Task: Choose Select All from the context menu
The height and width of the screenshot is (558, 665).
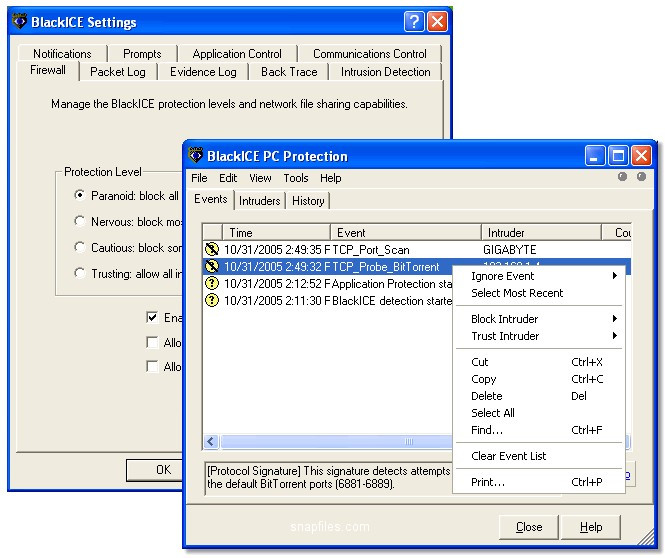Action: [x=539, y=413]
